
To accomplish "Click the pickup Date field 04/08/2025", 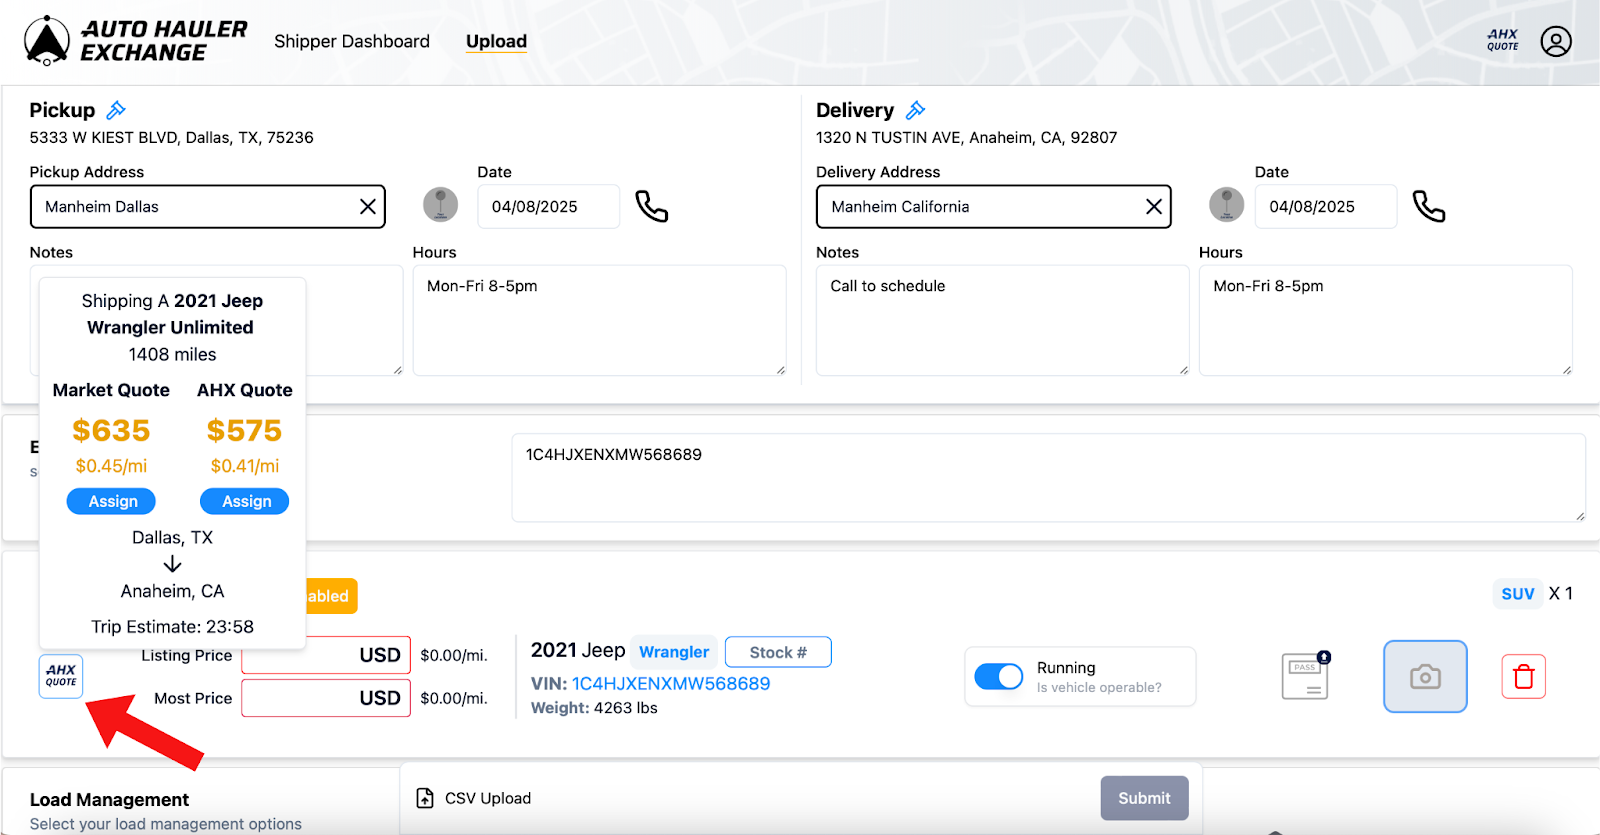I will [x=548, y=206].
